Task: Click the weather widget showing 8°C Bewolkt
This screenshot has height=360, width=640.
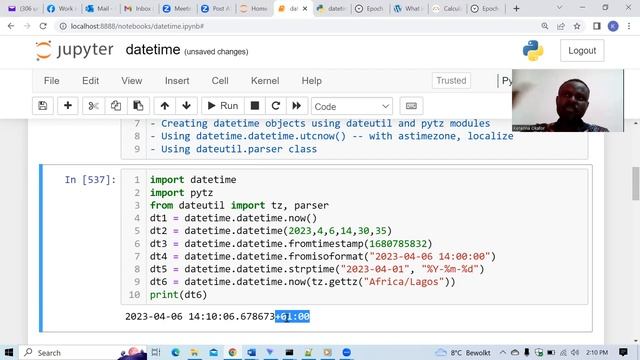Action: [x=462, y=352]
